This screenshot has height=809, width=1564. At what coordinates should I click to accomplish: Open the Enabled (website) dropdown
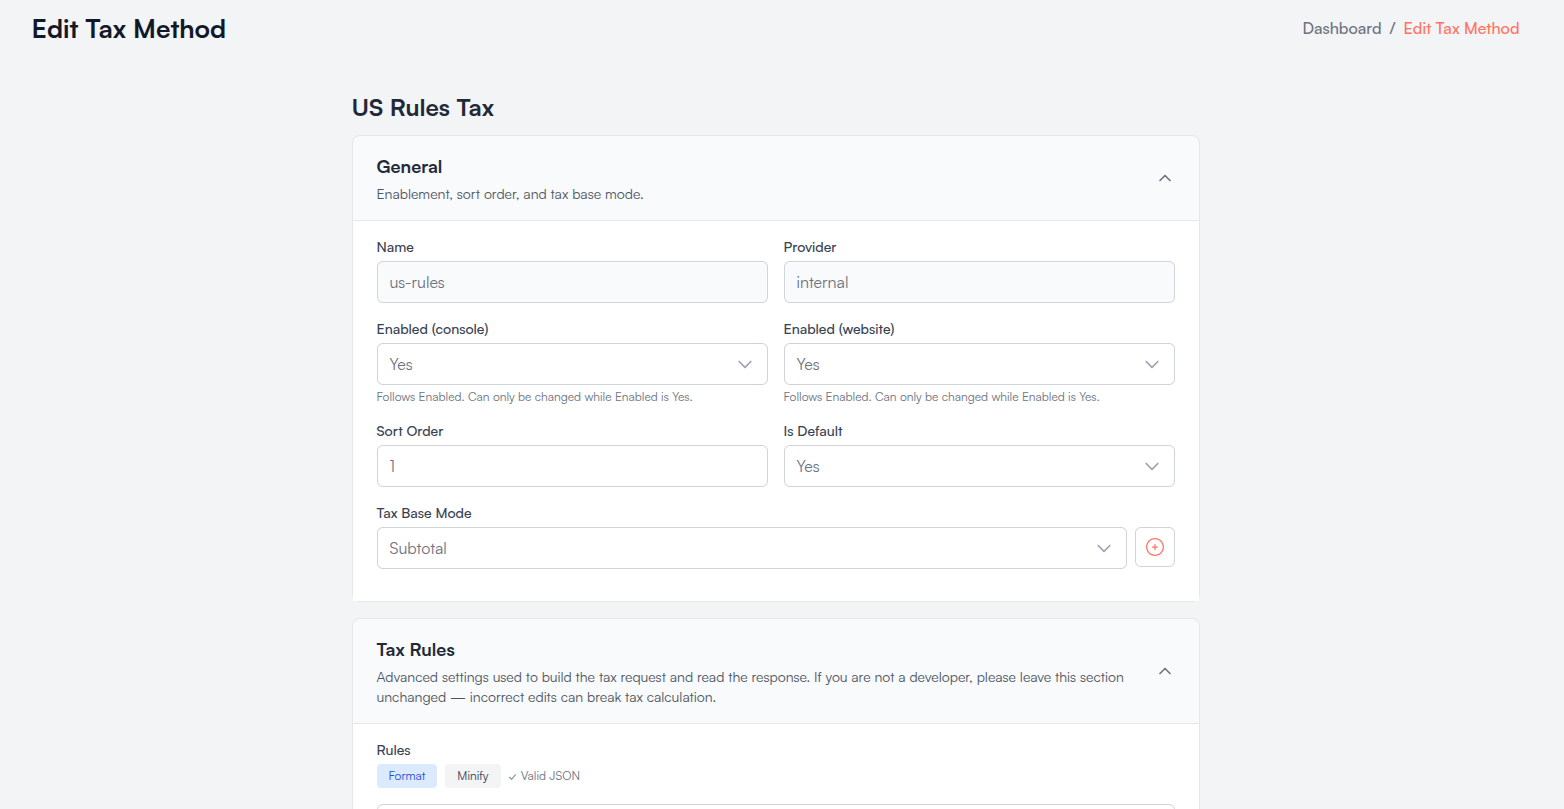tap(979, 364)
